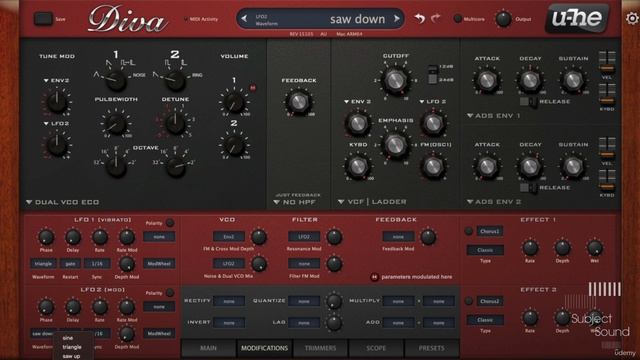Flip the 12dB/24dB filter slope switch
The width and height of the screenshot is (640, 360).
pyautogui.click(x=432, y=74)
